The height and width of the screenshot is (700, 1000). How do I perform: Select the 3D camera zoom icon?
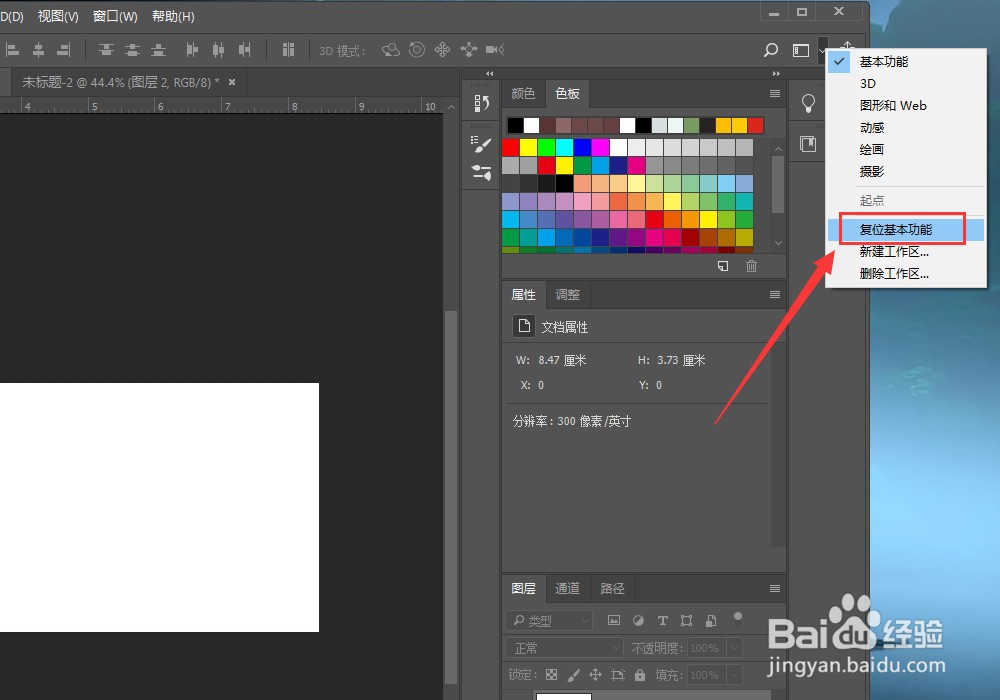(495, 50)
